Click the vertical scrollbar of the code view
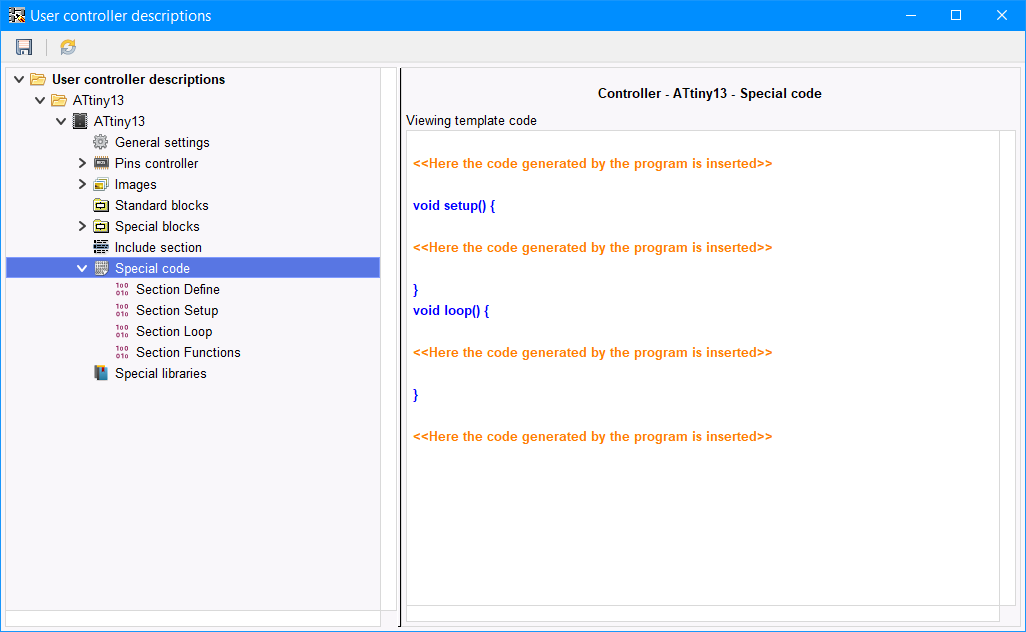The image size is (1026, 632). tap(1007, 368)
